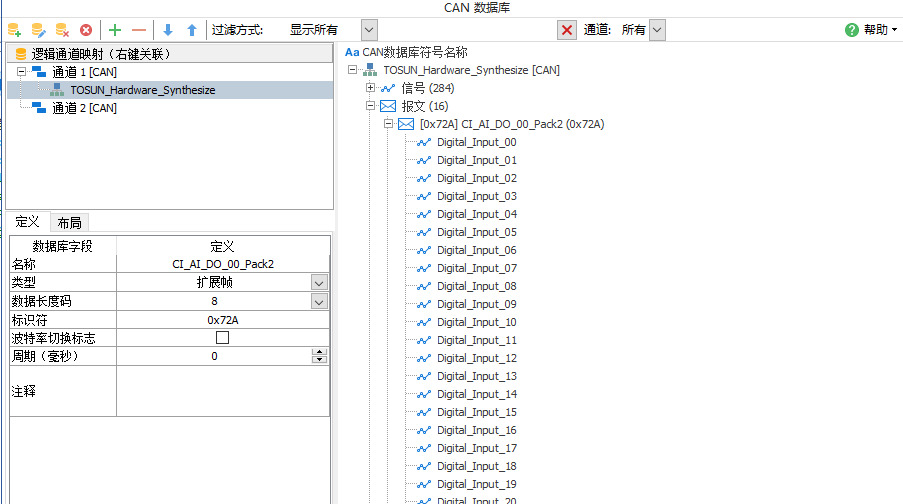903x504 pixels.
Task: Click the green help question icon
Action: click(x=852, y=30)
